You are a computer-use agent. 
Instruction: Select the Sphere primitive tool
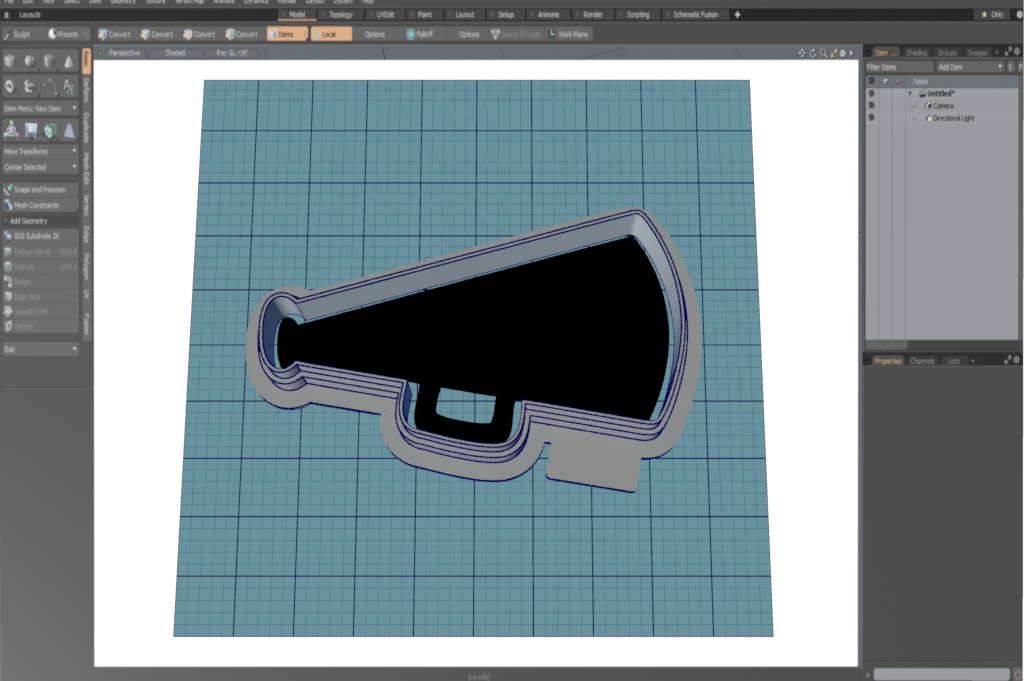coord(29,62)
